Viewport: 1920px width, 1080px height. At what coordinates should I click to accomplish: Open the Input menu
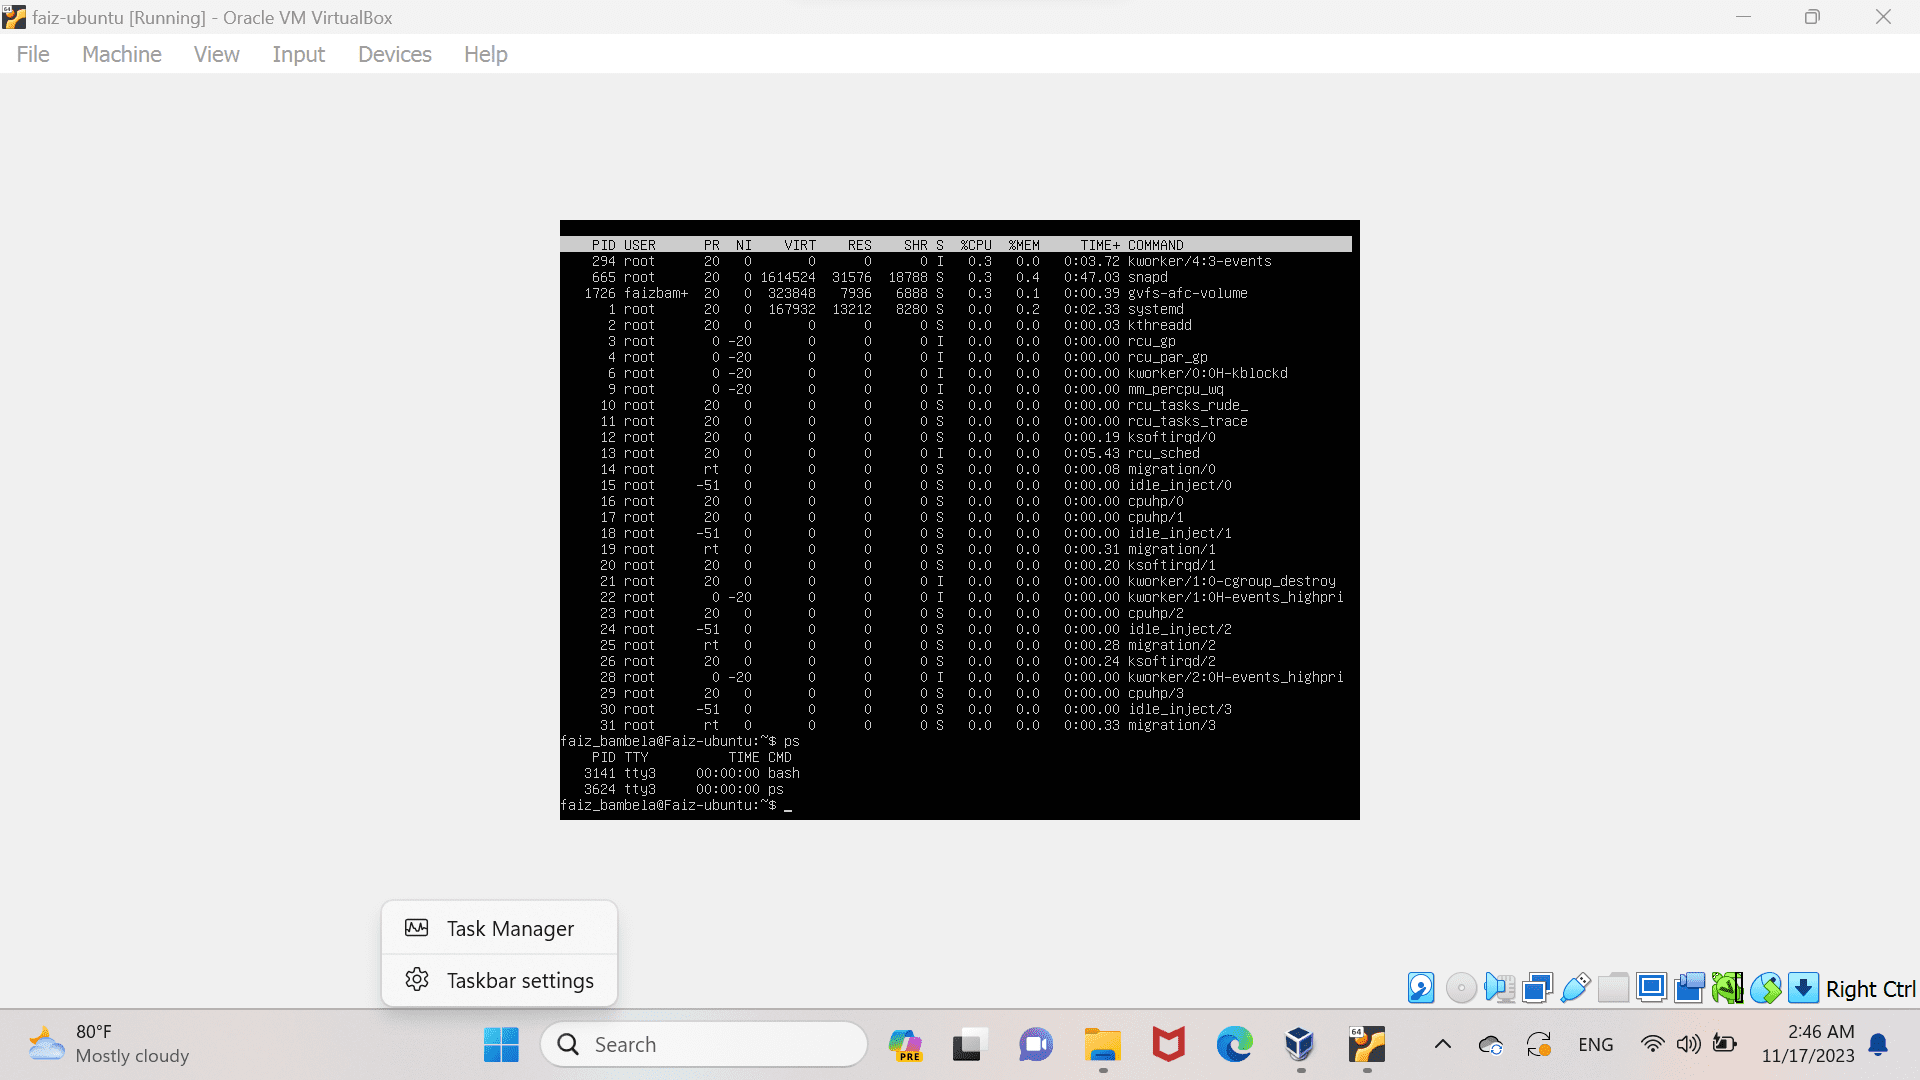coord(299,54)
